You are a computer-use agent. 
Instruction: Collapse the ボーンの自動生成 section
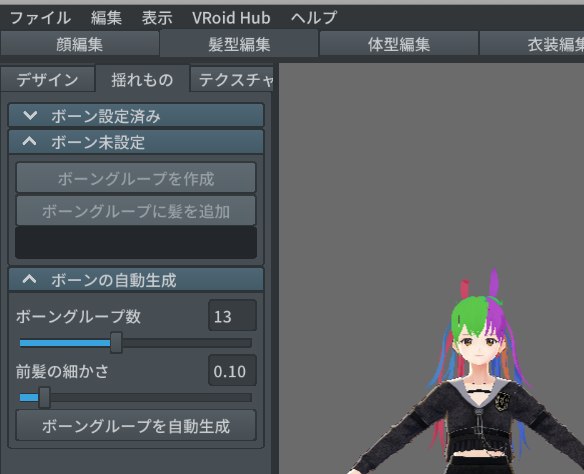click(136, 279)
